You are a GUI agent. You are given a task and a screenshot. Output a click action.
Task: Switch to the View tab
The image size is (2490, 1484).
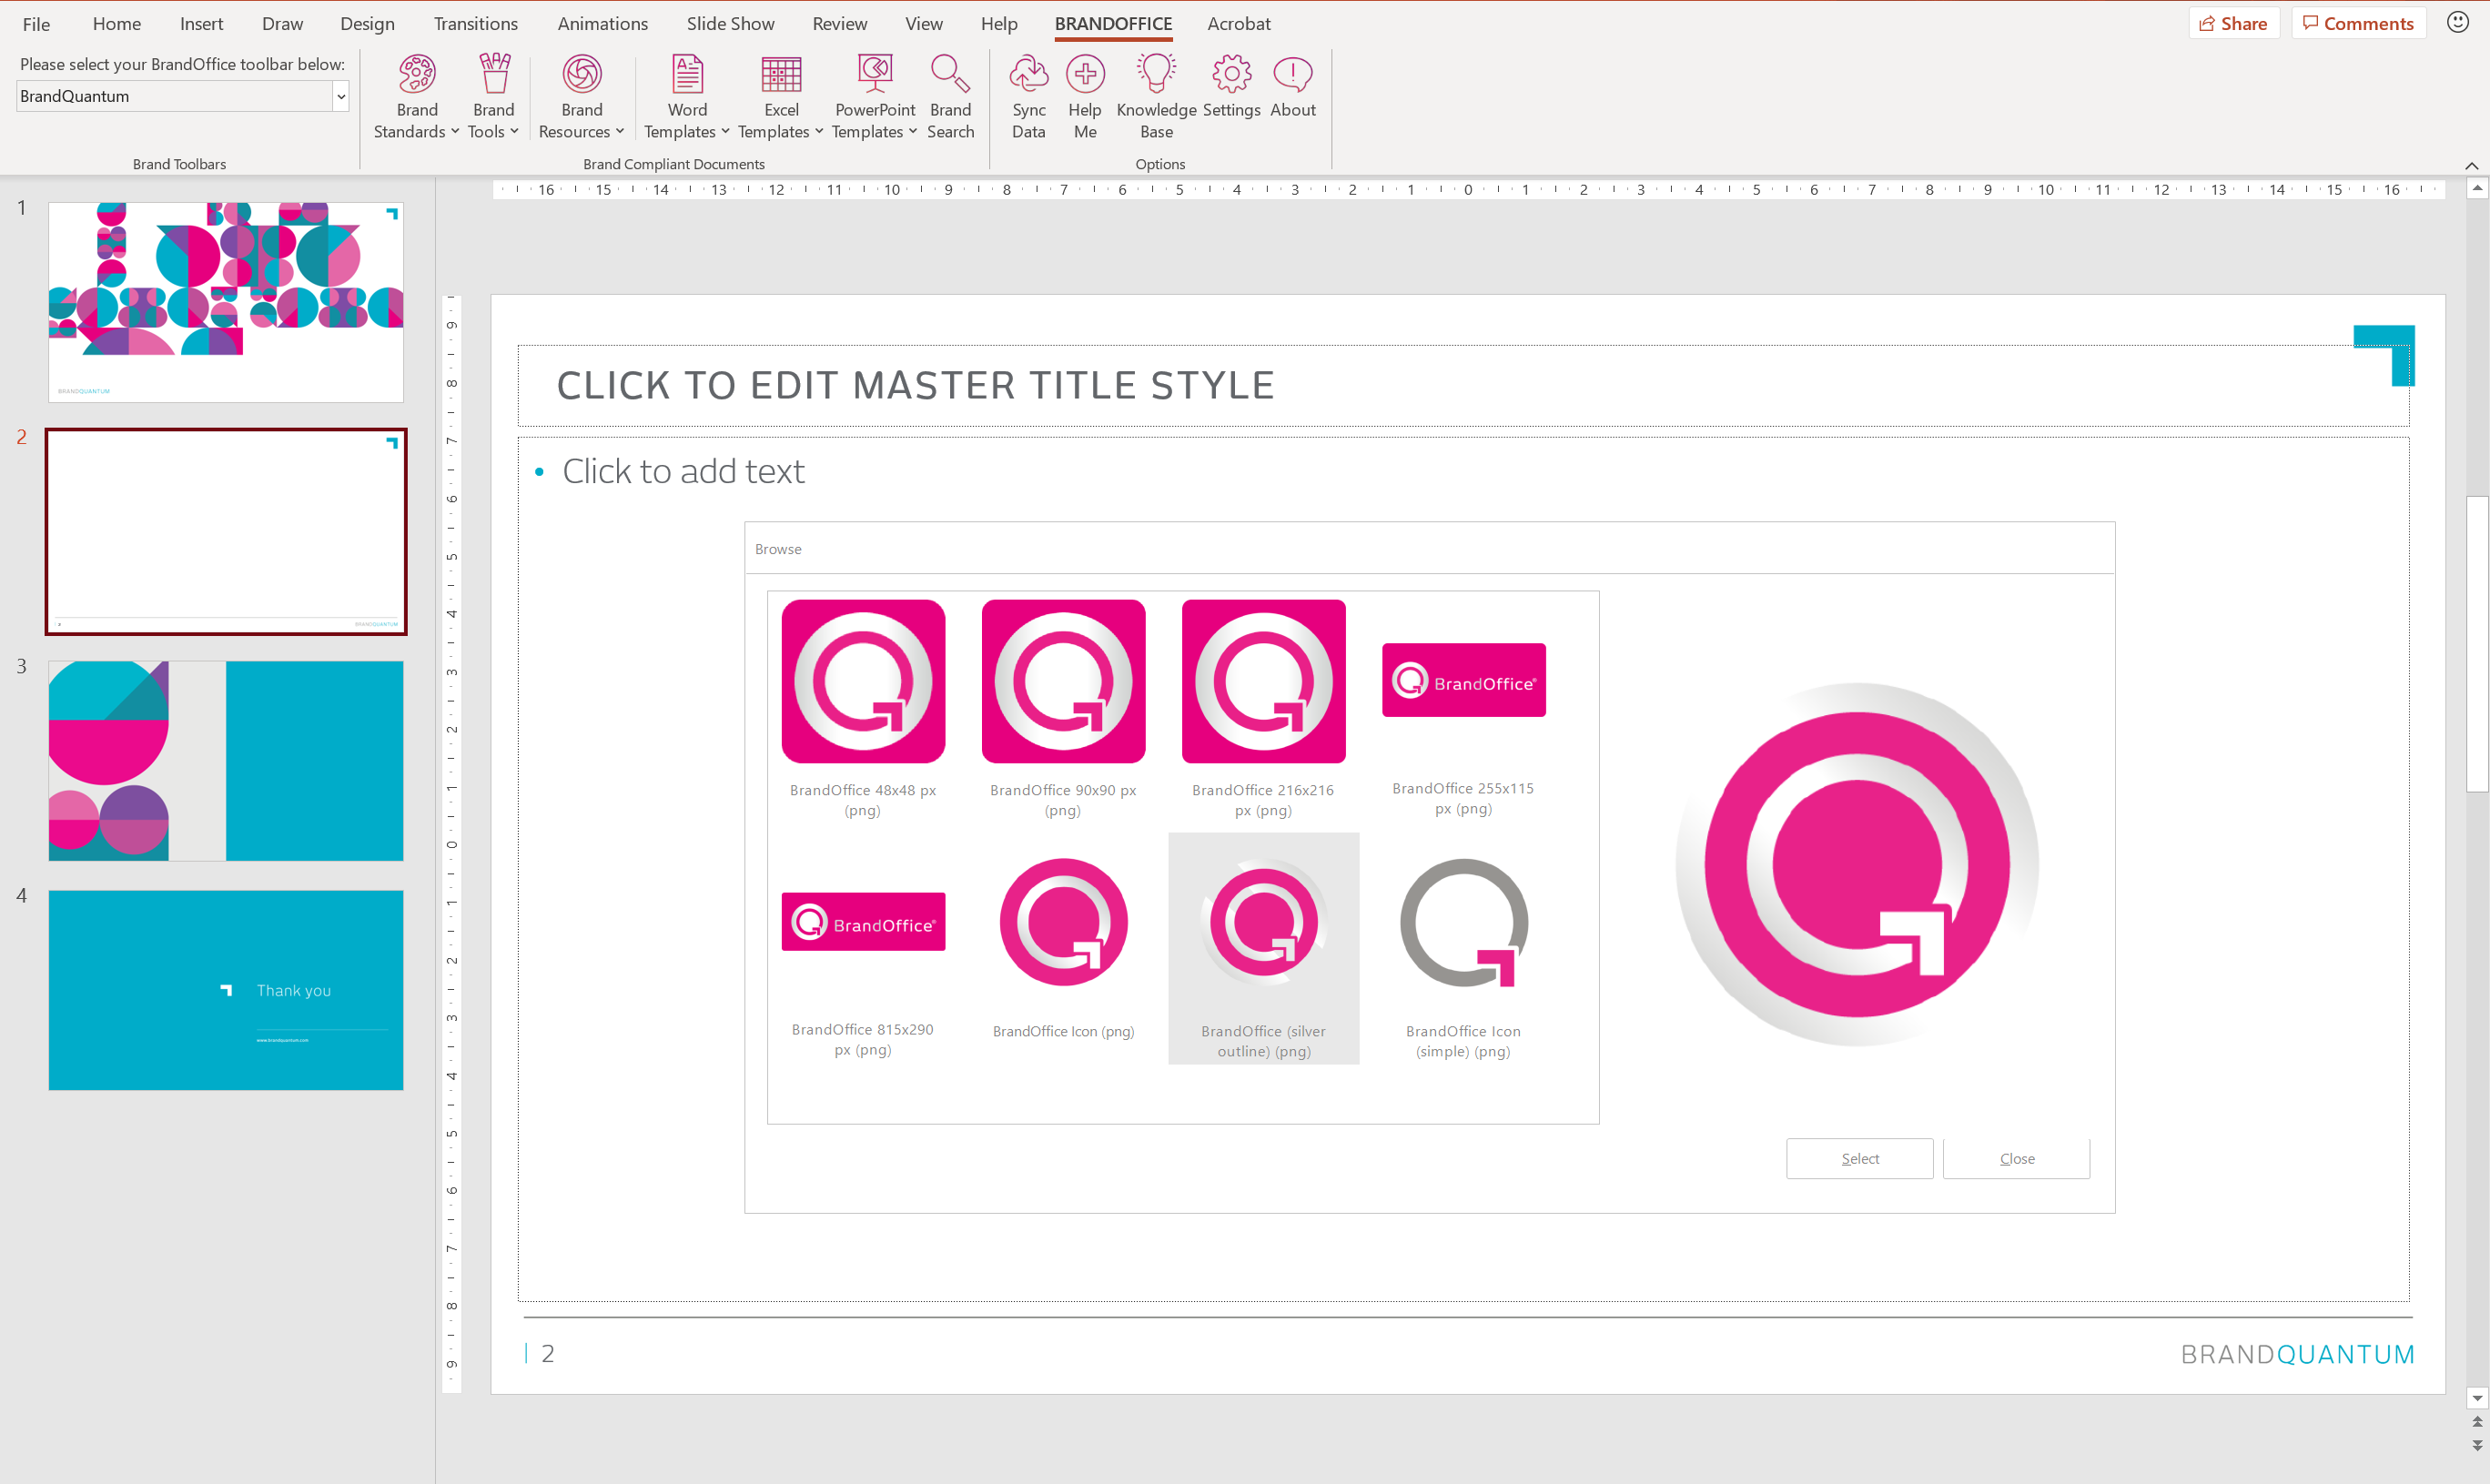pyautogui.click(x=923, y=23)
